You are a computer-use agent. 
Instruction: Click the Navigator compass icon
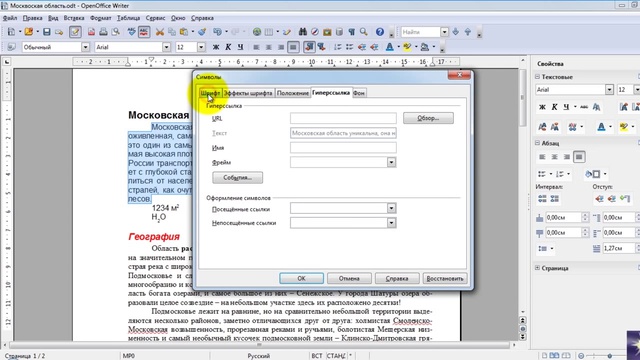[315, 32]
